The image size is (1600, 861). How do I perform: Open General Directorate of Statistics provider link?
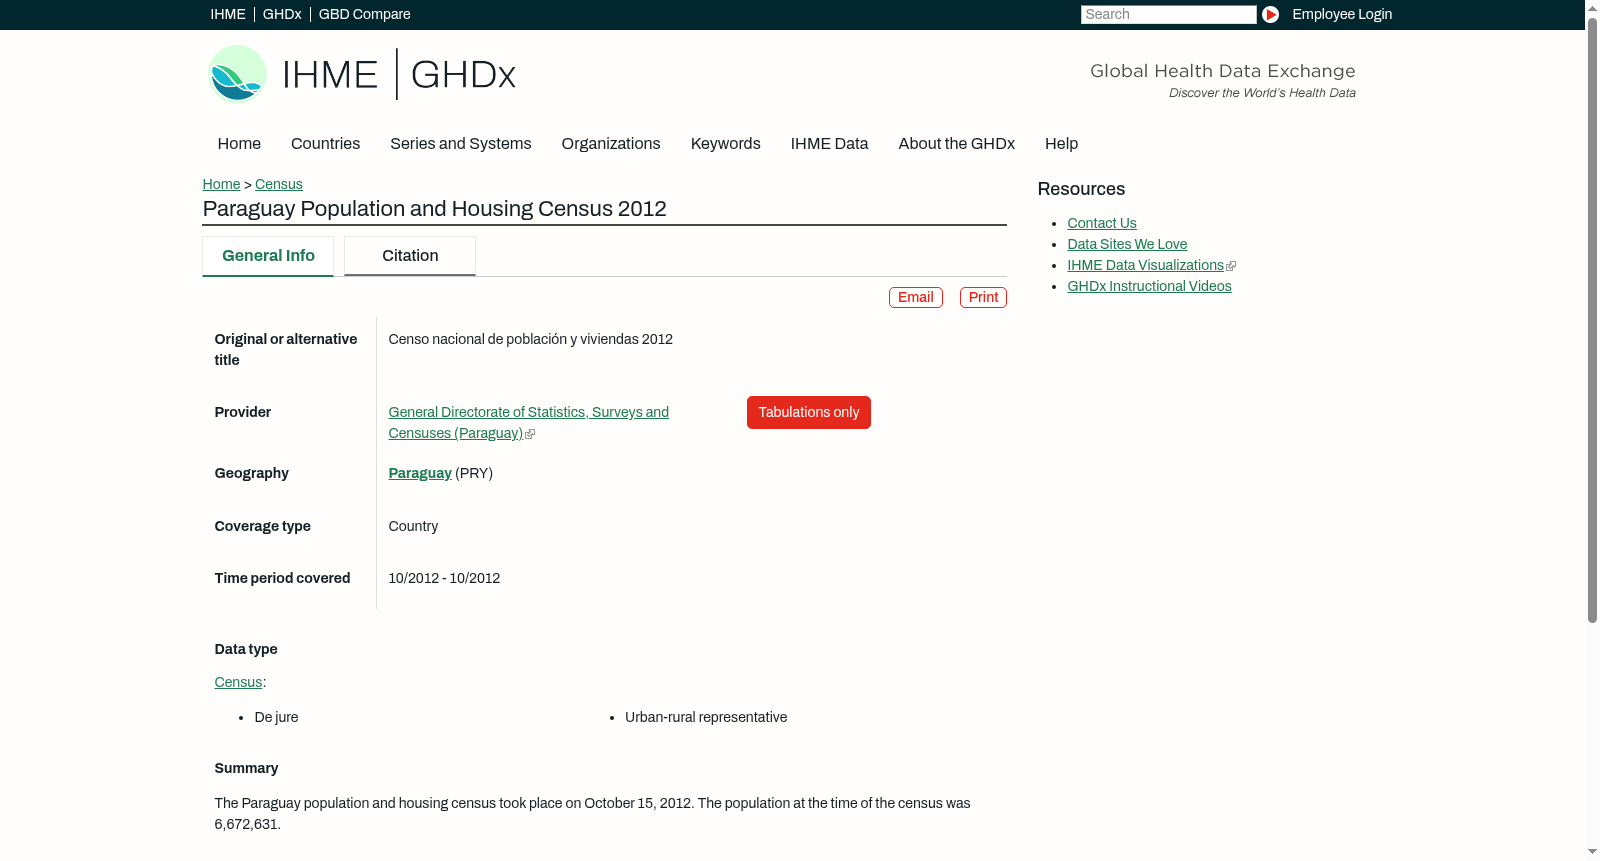pyautogui.click(x=528, y=423)
